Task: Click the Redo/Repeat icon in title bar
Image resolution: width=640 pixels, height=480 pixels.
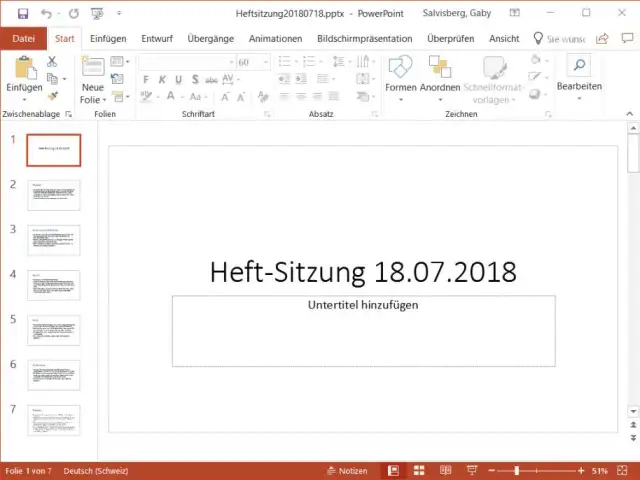Action: [73, 13]
